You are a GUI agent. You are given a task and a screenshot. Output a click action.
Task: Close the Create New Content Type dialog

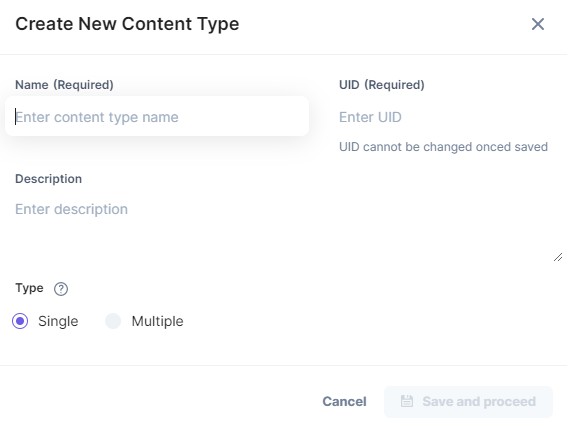tap(538, 24)
